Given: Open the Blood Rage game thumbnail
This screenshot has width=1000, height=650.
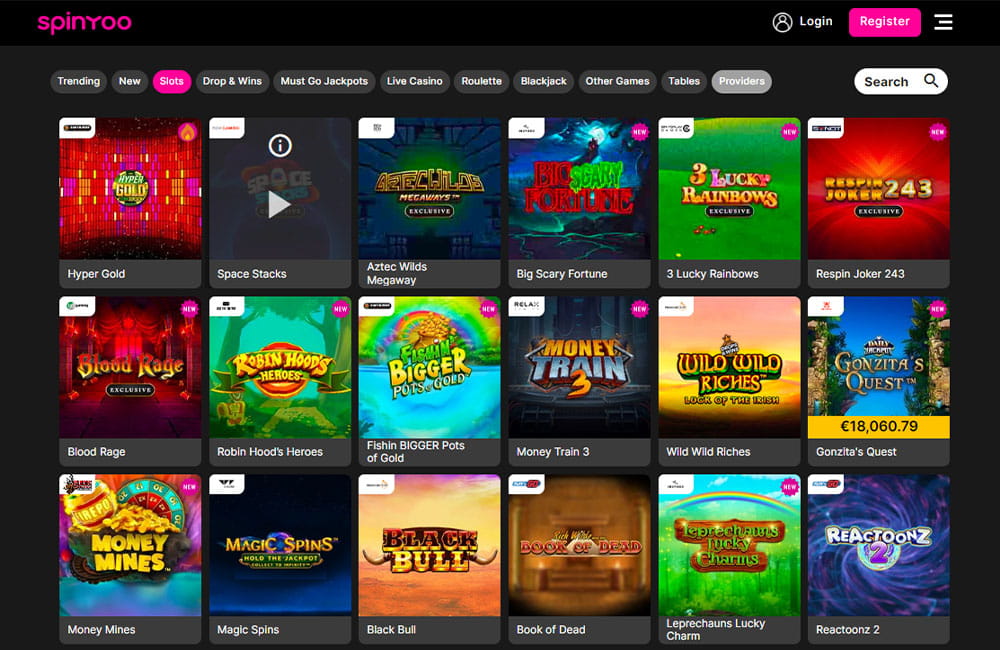Looking at the screenshot, I should [x=130, y=367].
